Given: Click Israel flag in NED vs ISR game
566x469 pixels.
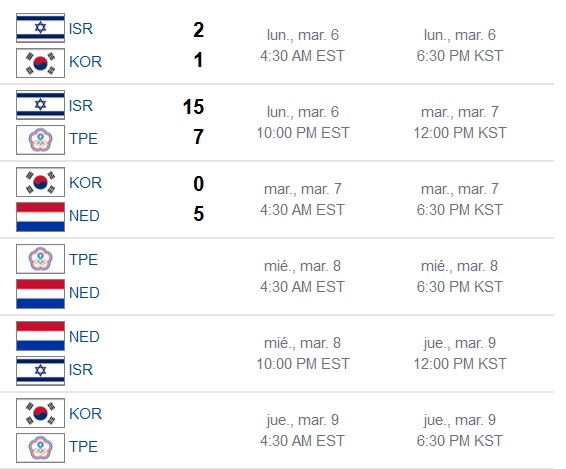Looking at the screenshot, I should pos(40,371).
